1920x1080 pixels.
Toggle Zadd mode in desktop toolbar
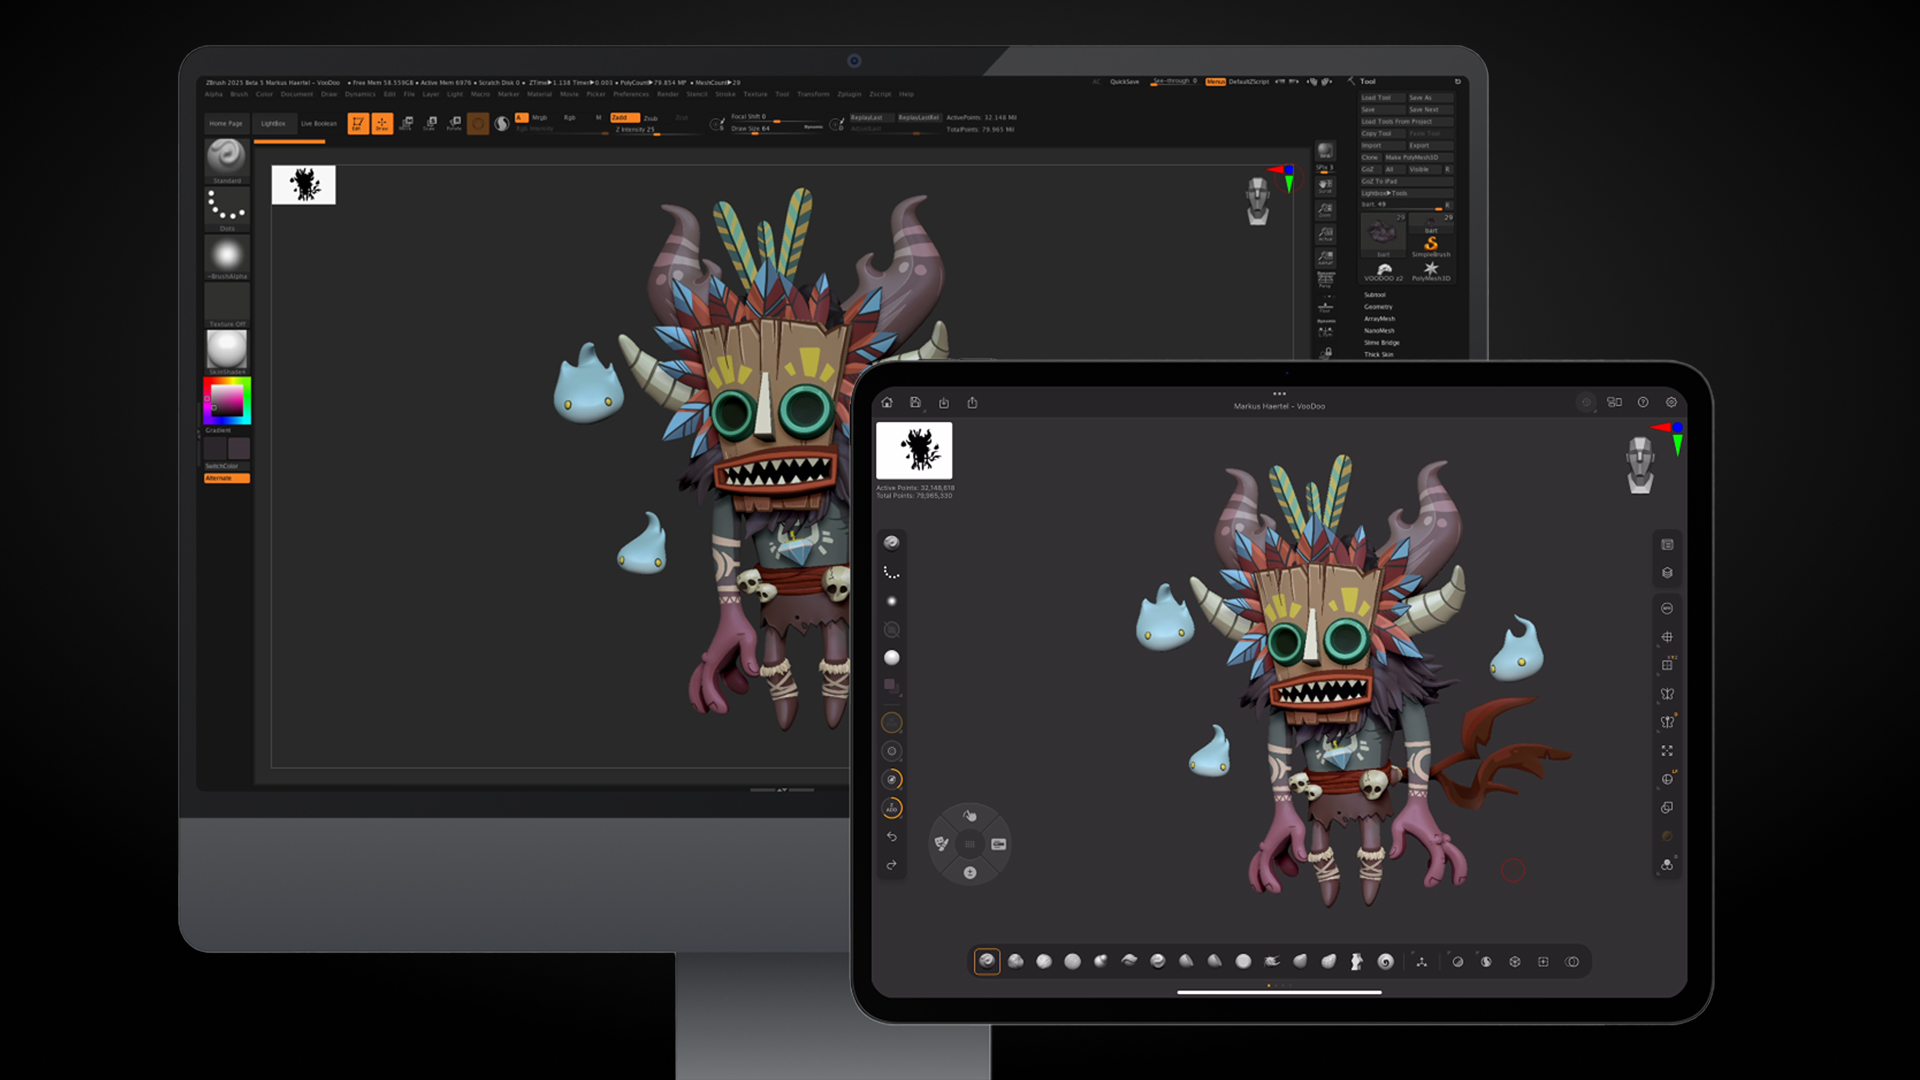[x=625, y=117]
